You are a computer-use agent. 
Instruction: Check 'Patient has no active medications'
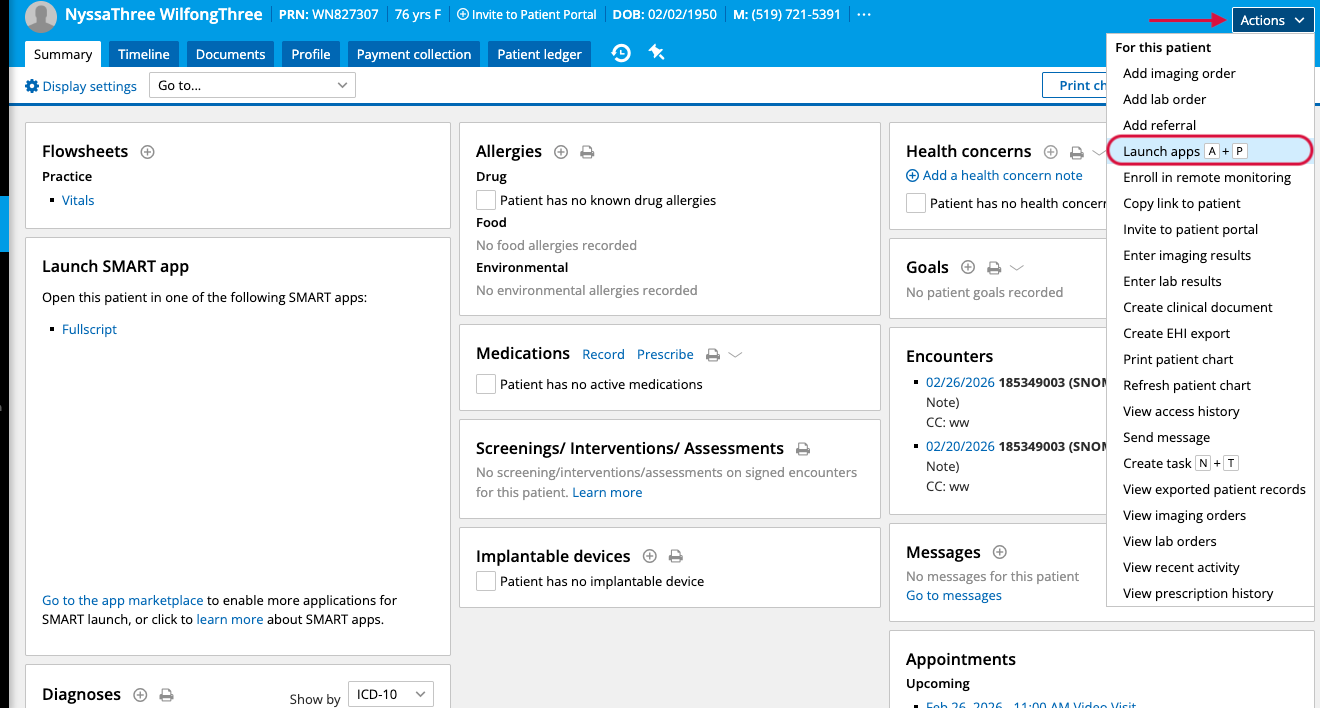486,384
